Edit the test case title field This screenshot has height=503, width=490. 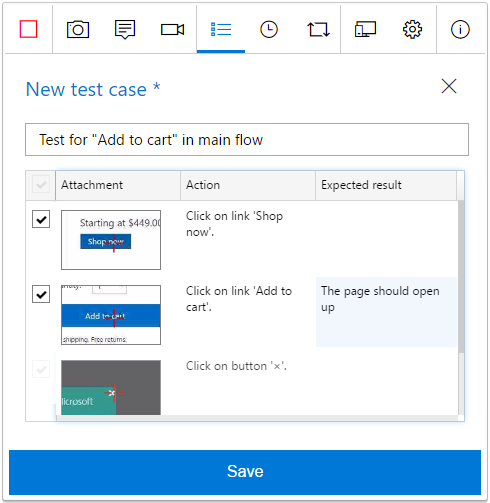coord(247,139)
